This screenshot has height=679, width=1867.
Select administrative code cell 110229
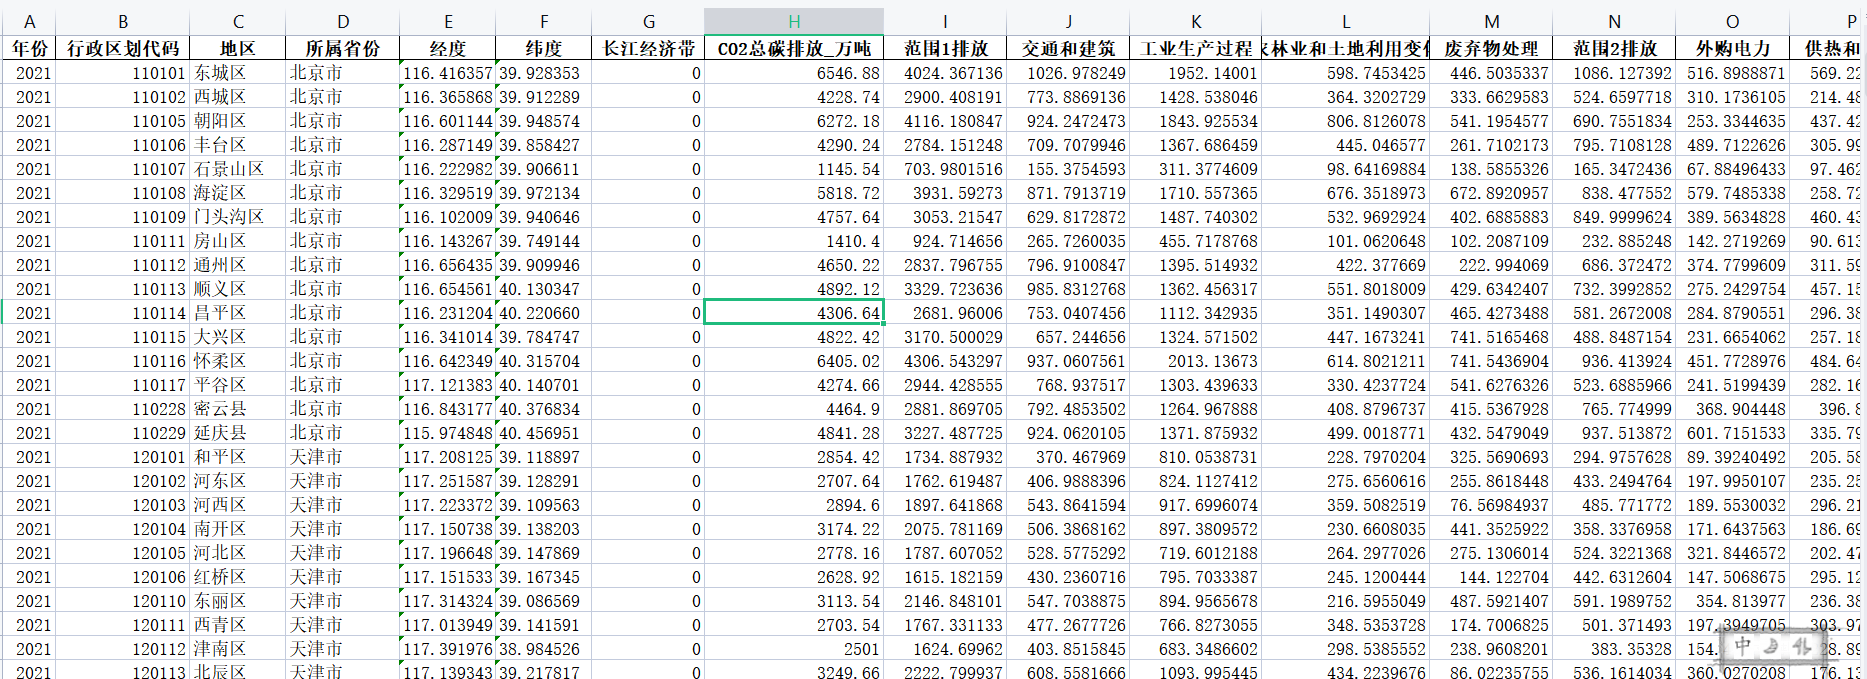pos(123,433)
